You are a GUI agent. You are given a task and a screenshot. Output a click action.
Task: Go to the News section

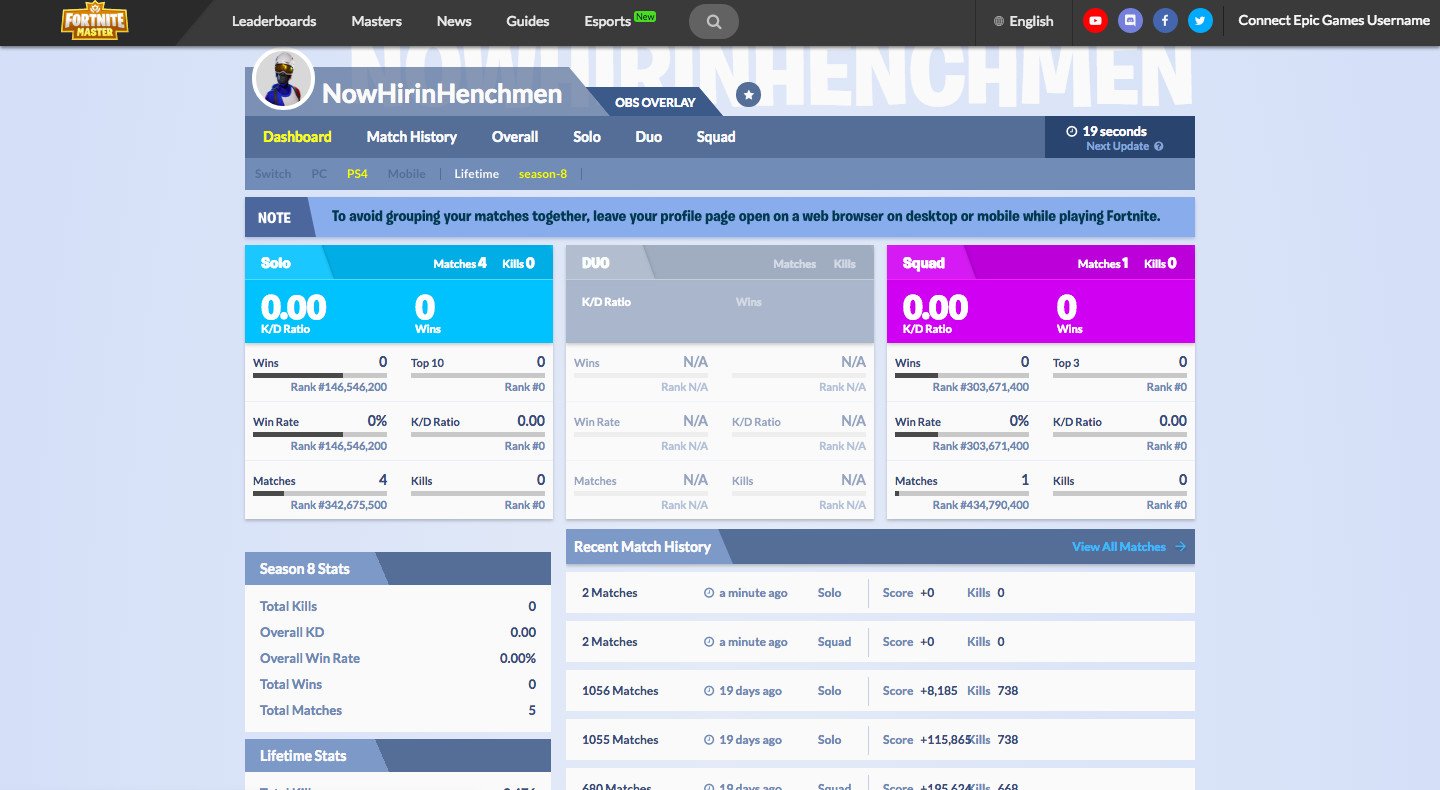coord(454,21)
